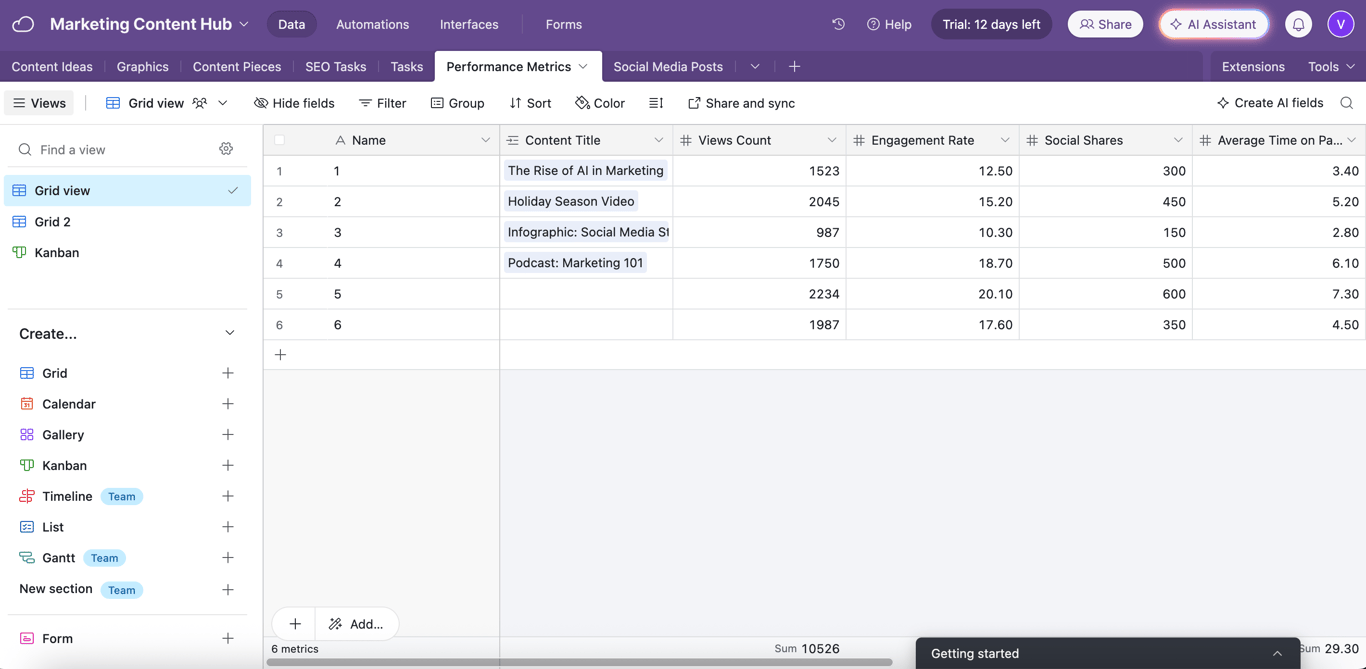Click plus next to New section

click(228, 590)
